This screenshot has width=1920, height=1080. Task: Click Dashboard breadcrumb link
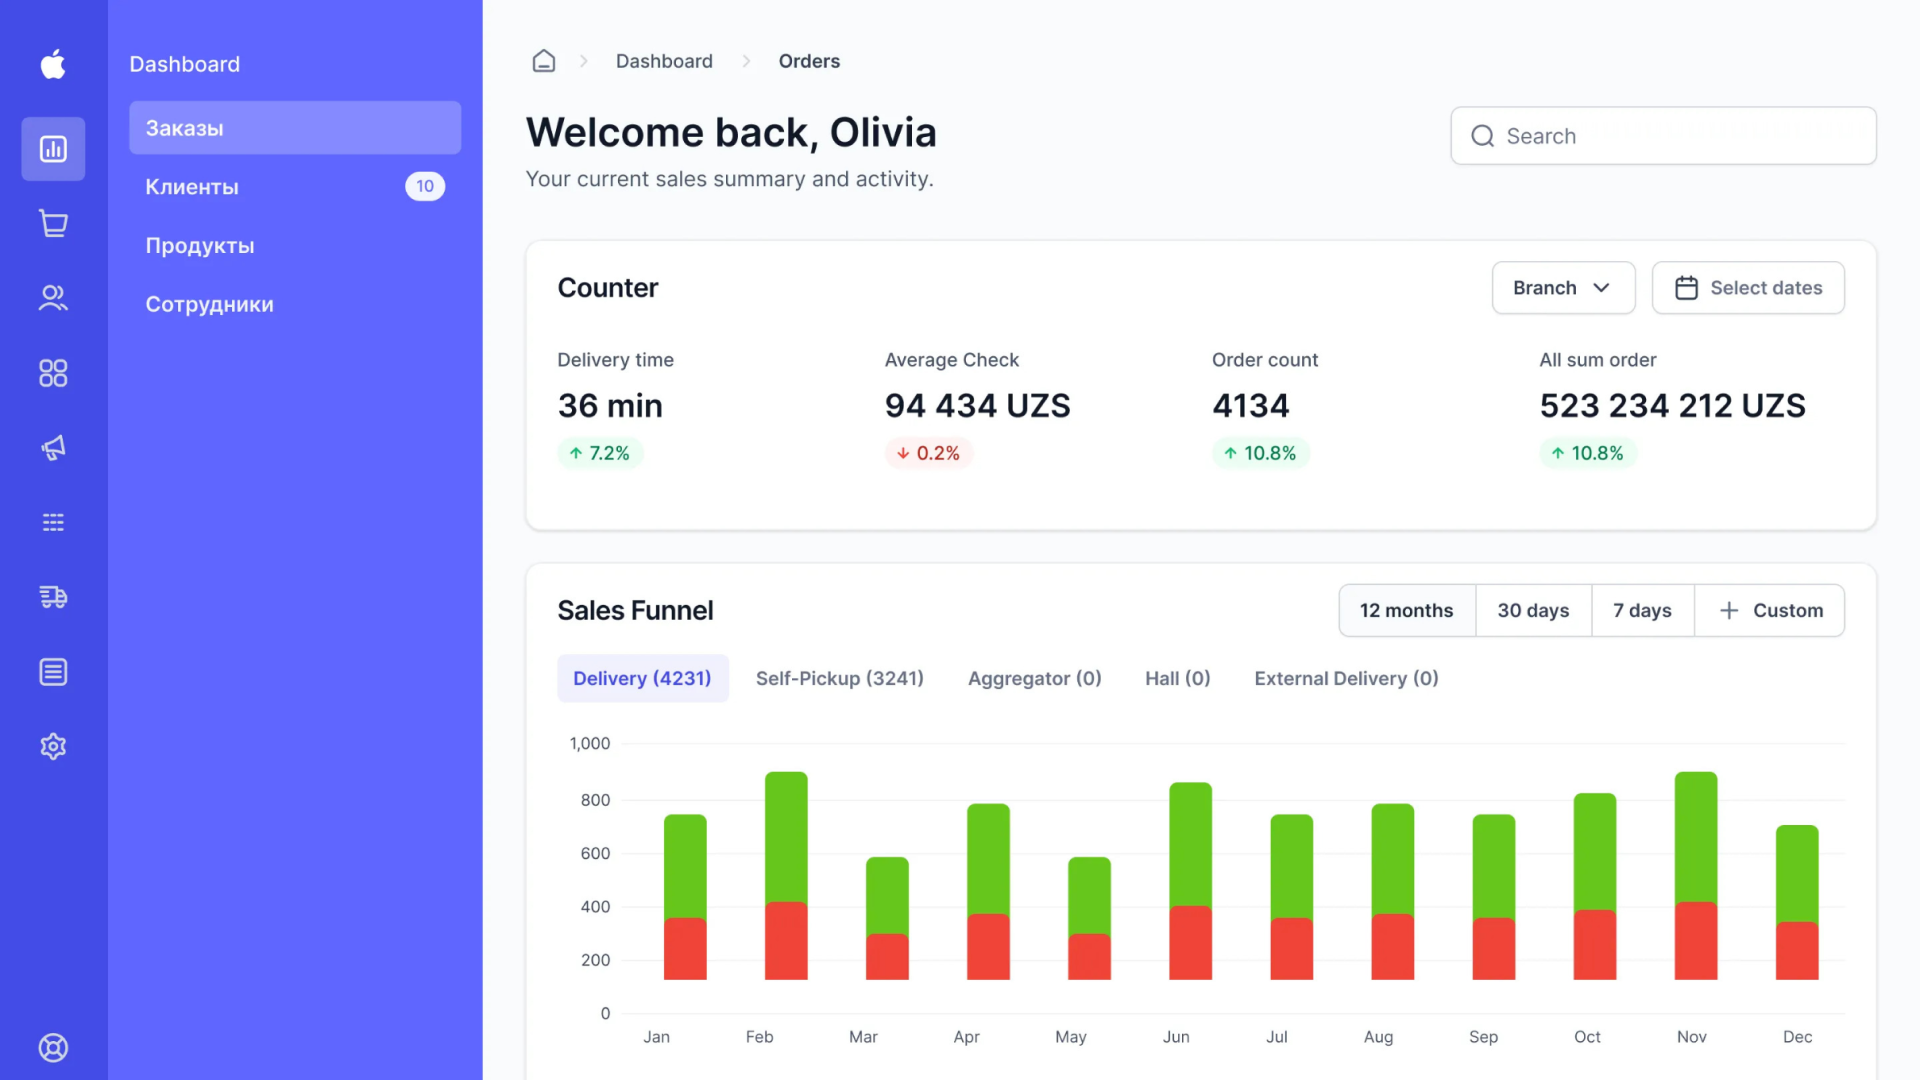pyautogui.click(x=664, y=61)
